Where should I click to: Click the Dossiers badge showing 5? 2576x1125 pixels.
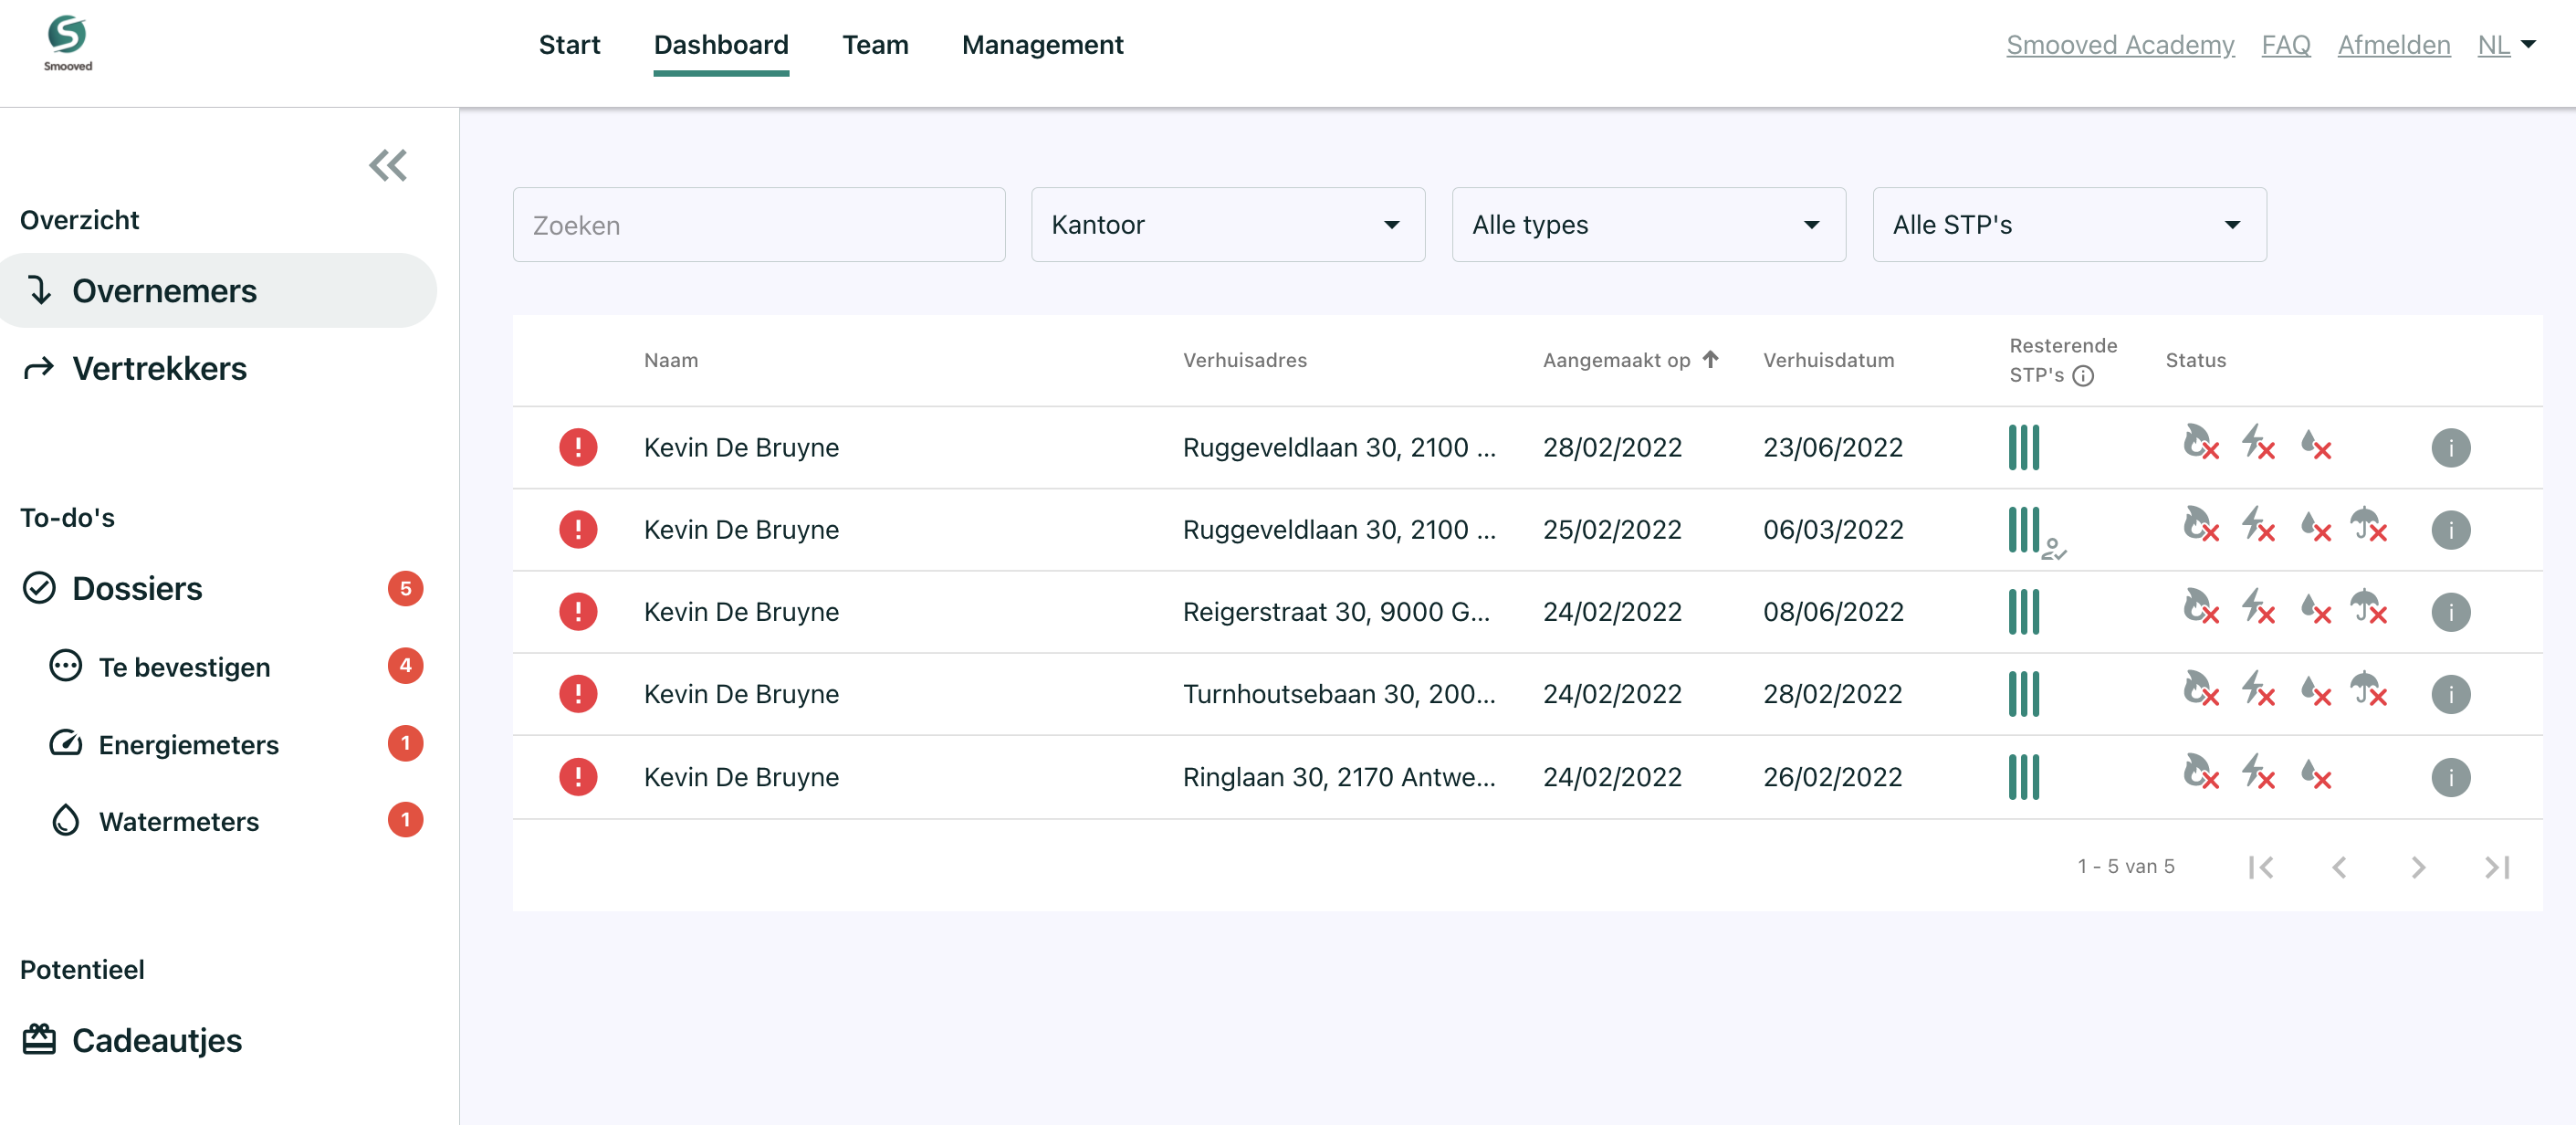click(405, 588)
